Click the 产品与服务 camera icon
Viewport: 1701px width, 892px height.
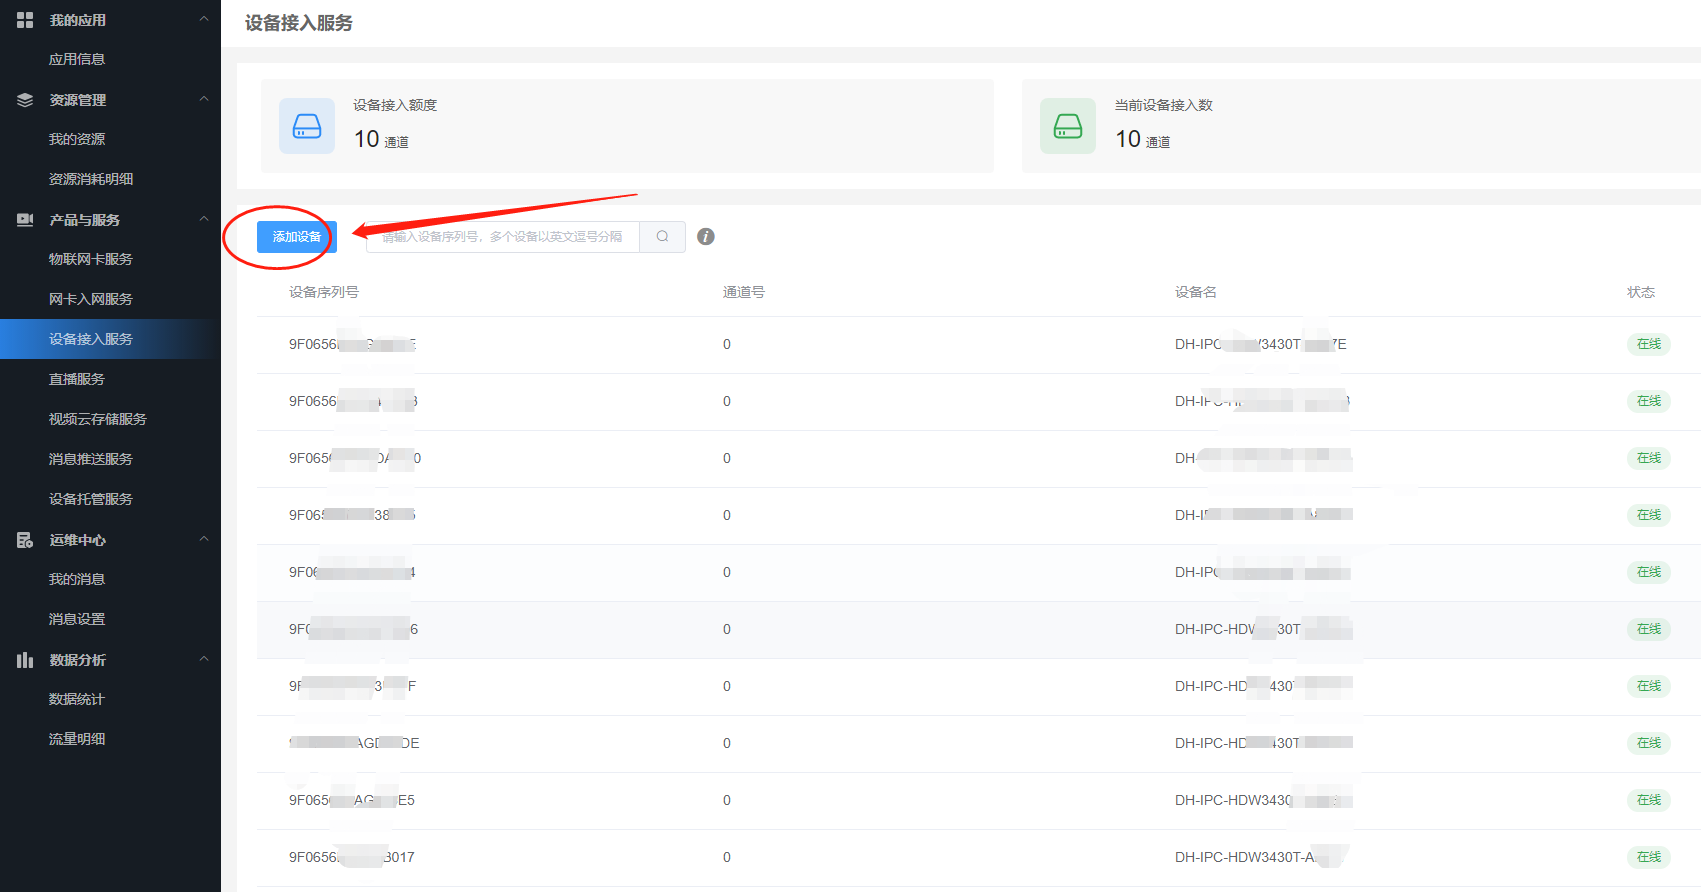[x=25, y=220]
